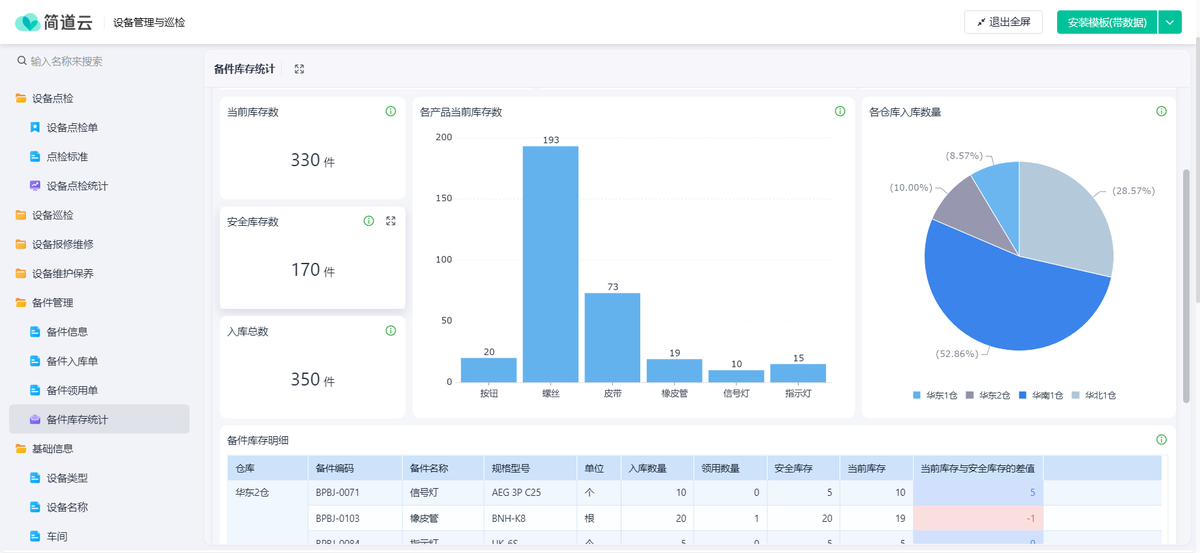Image resolution: width=1200 pixels, height=553 pixels.
Task: Click the 螺丝 bar in bar chart
Action: (x=550, y=264)
